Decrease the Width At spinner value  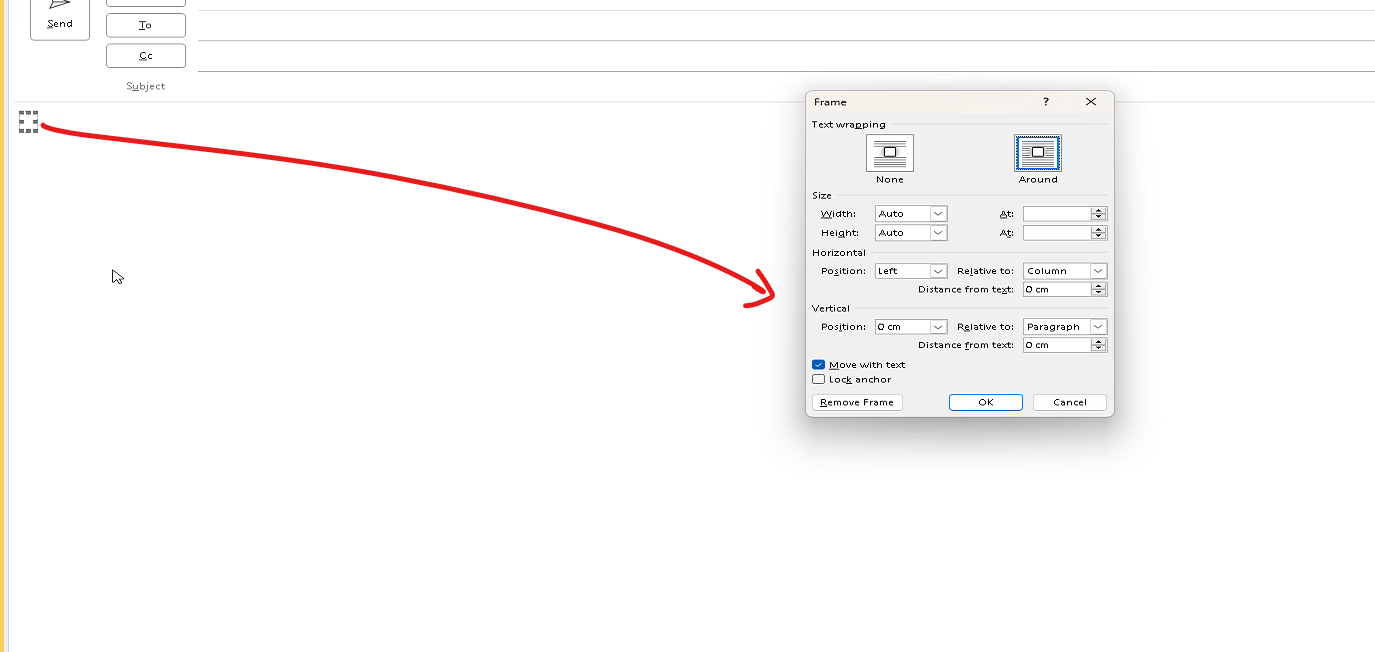pos(1099,218)
